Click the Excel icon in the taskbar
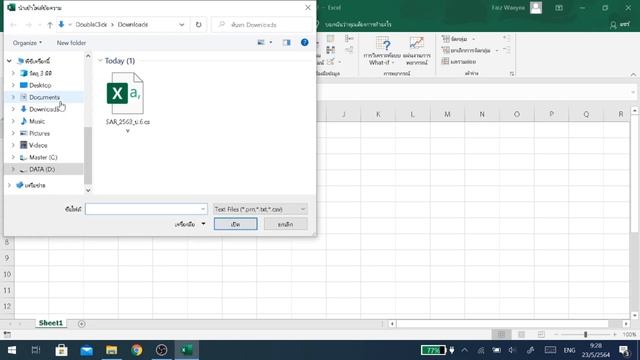Viewport: 640px width, 360px height. (x=187, y=350)
